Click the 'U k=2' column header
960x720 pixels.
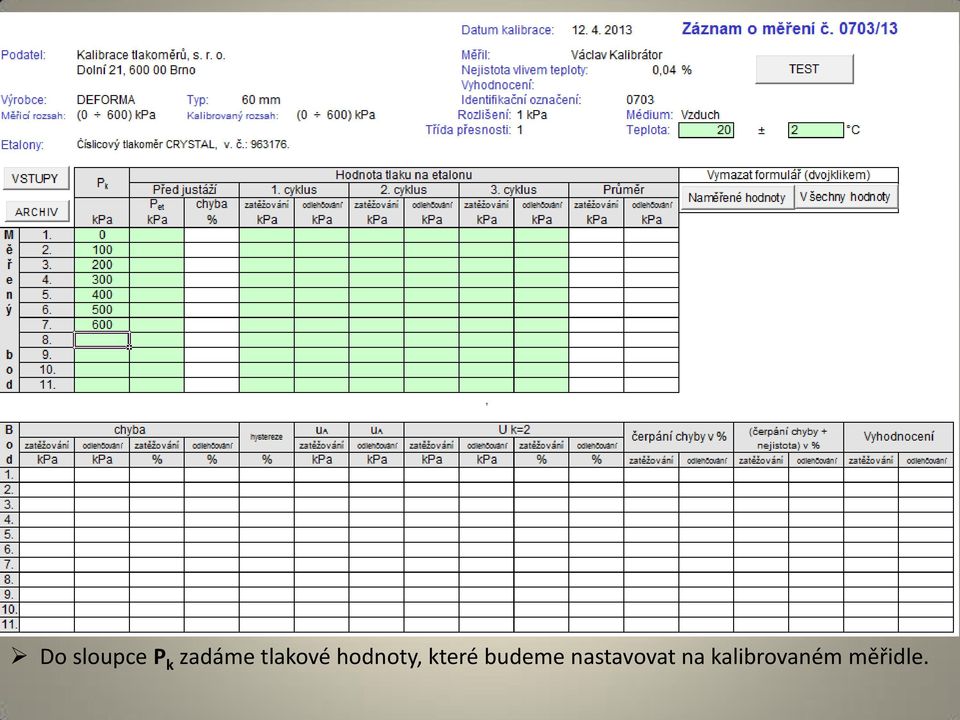point(514,430)
